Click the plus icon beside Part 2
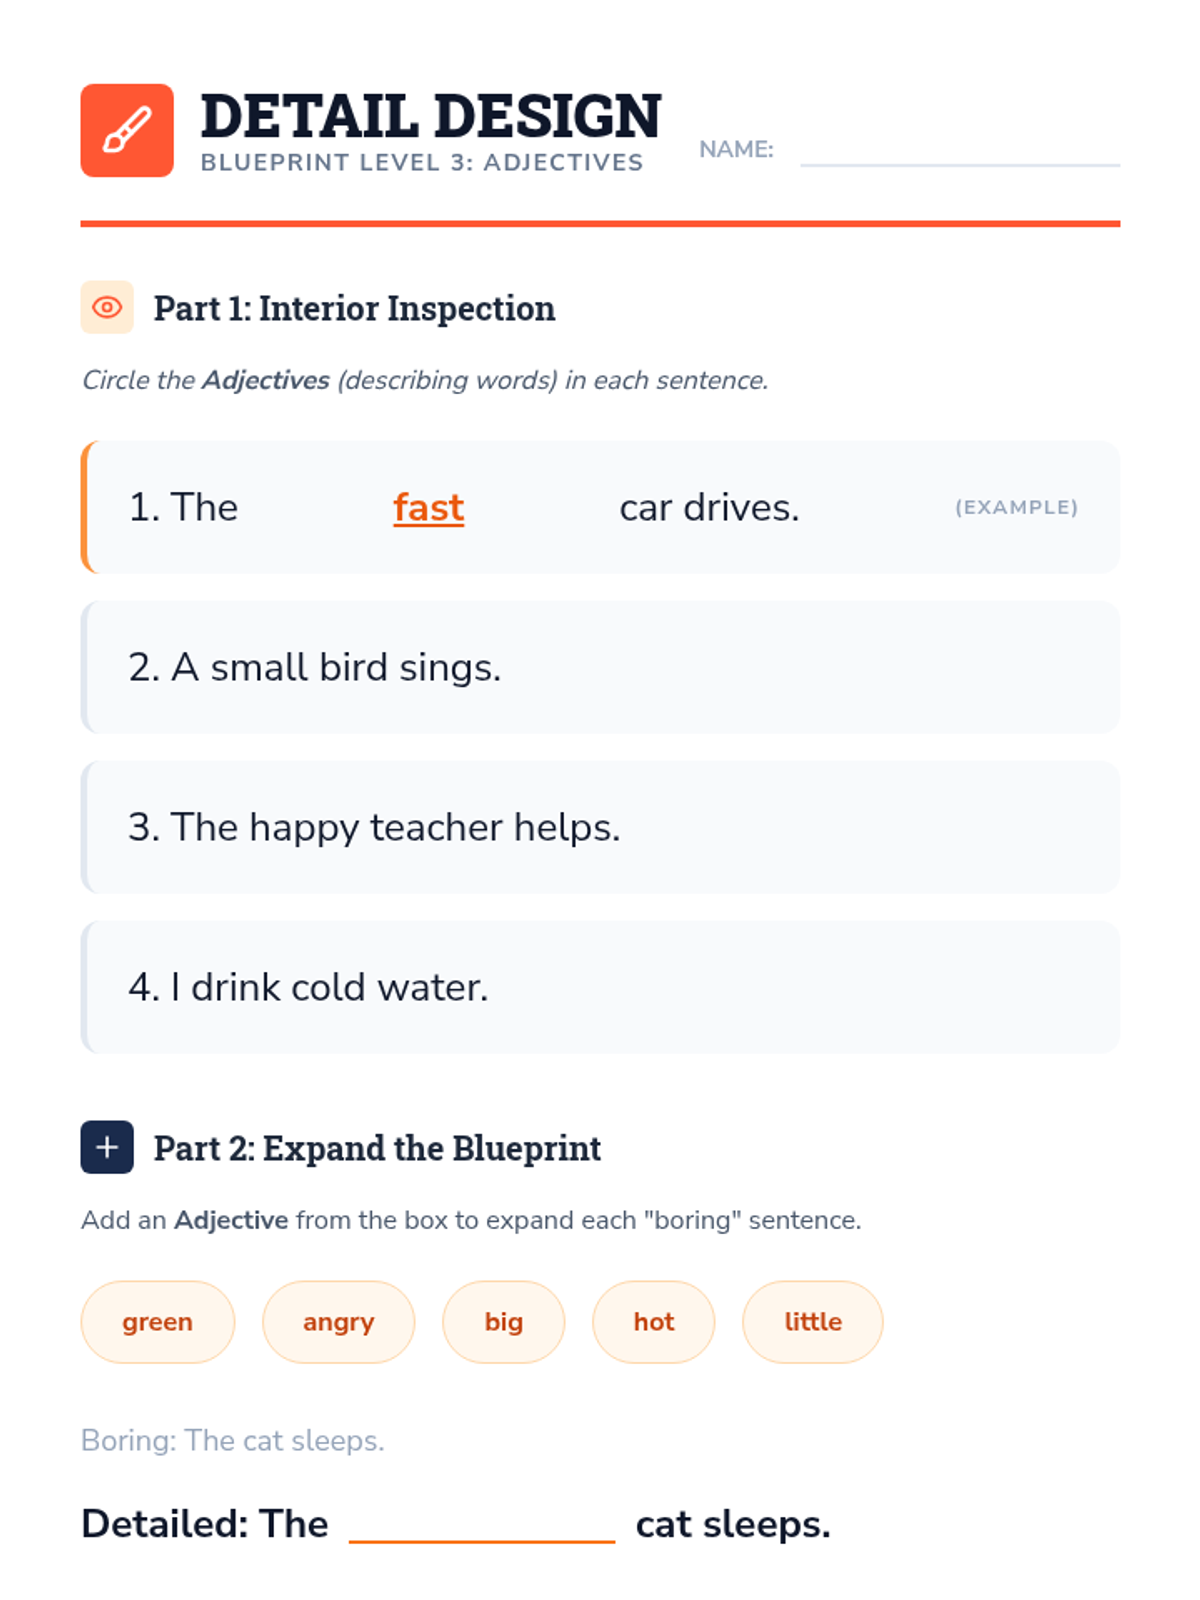The image size is (1200, 1600). pos(107,1147)
